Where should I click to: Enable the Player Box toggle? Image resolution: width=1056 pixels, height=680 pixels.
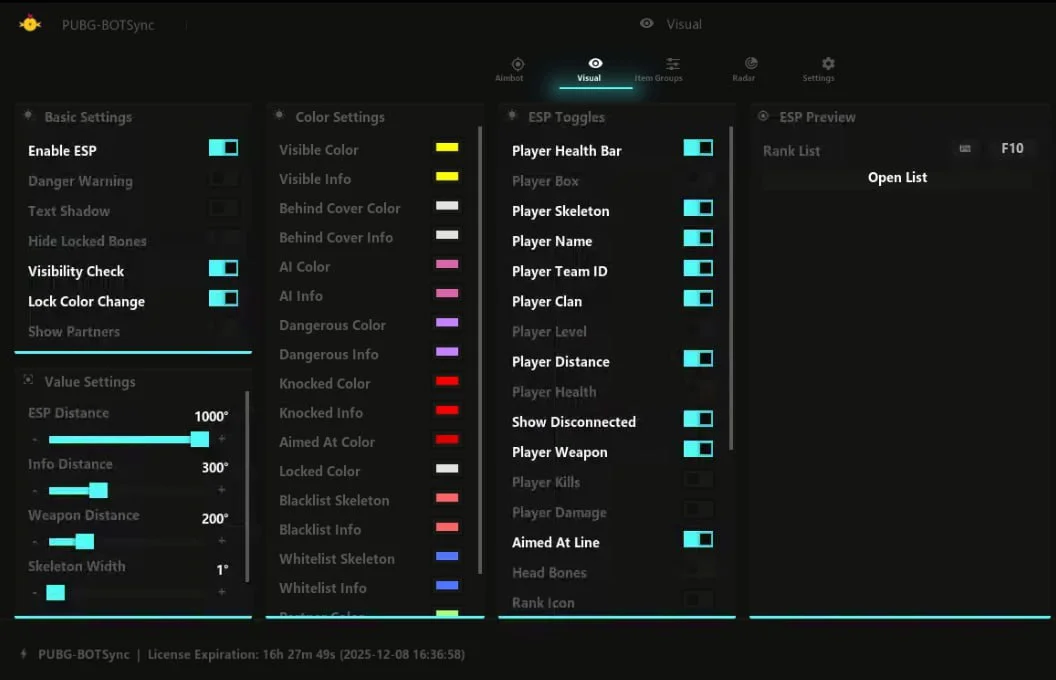698,179
